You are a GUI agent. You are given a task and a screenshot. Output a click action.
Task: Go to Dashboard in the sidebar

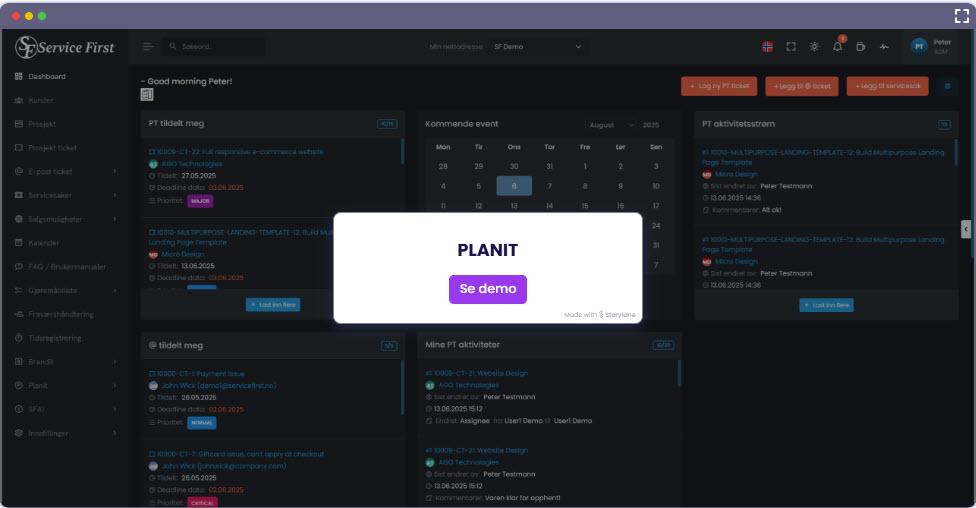pyautogui.click(x=47, y=77)
